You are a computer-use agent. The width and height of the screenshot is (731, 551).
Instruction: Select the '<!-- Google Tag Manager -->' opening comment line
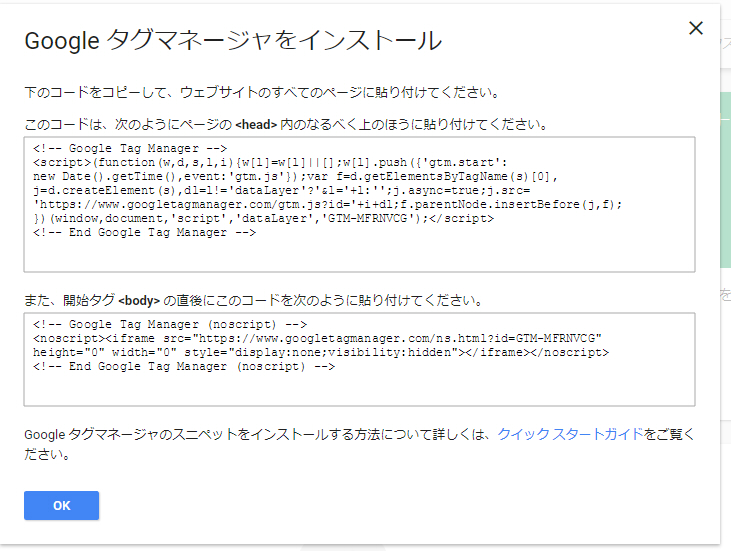130,148
